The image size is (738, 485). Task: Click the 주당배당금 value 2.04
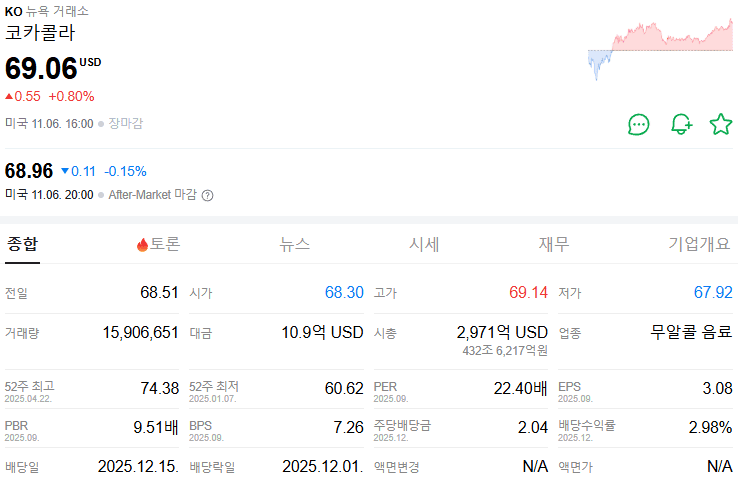click(x=533, y=428)
